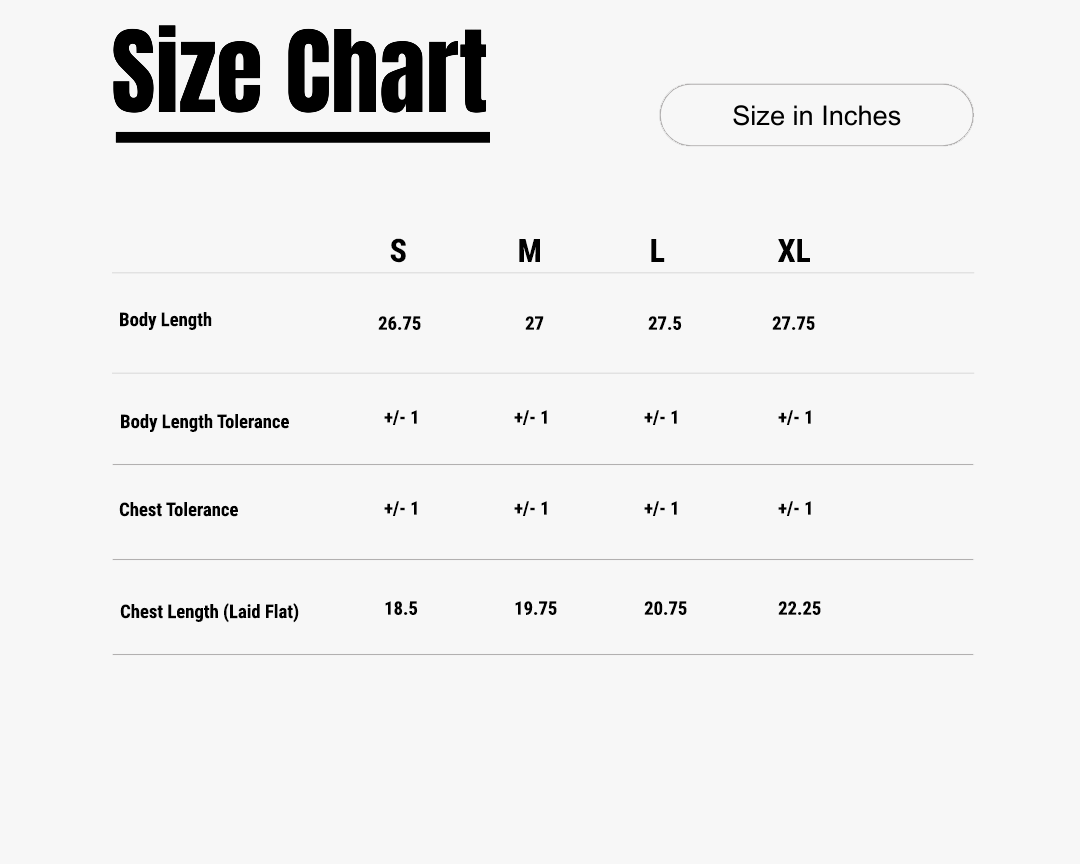
Task: Click the 19.75 chest length value
Action: click(535, 608)
